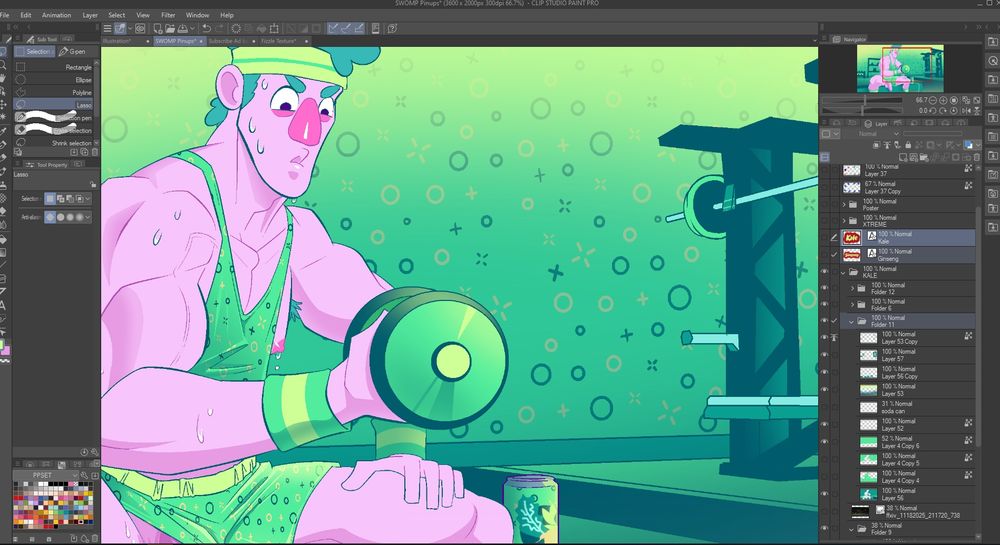Viewport: 1000px width, 545px height.
Task: Open the Animation menu
Action: pyautogui.click(x=57, y=15)
